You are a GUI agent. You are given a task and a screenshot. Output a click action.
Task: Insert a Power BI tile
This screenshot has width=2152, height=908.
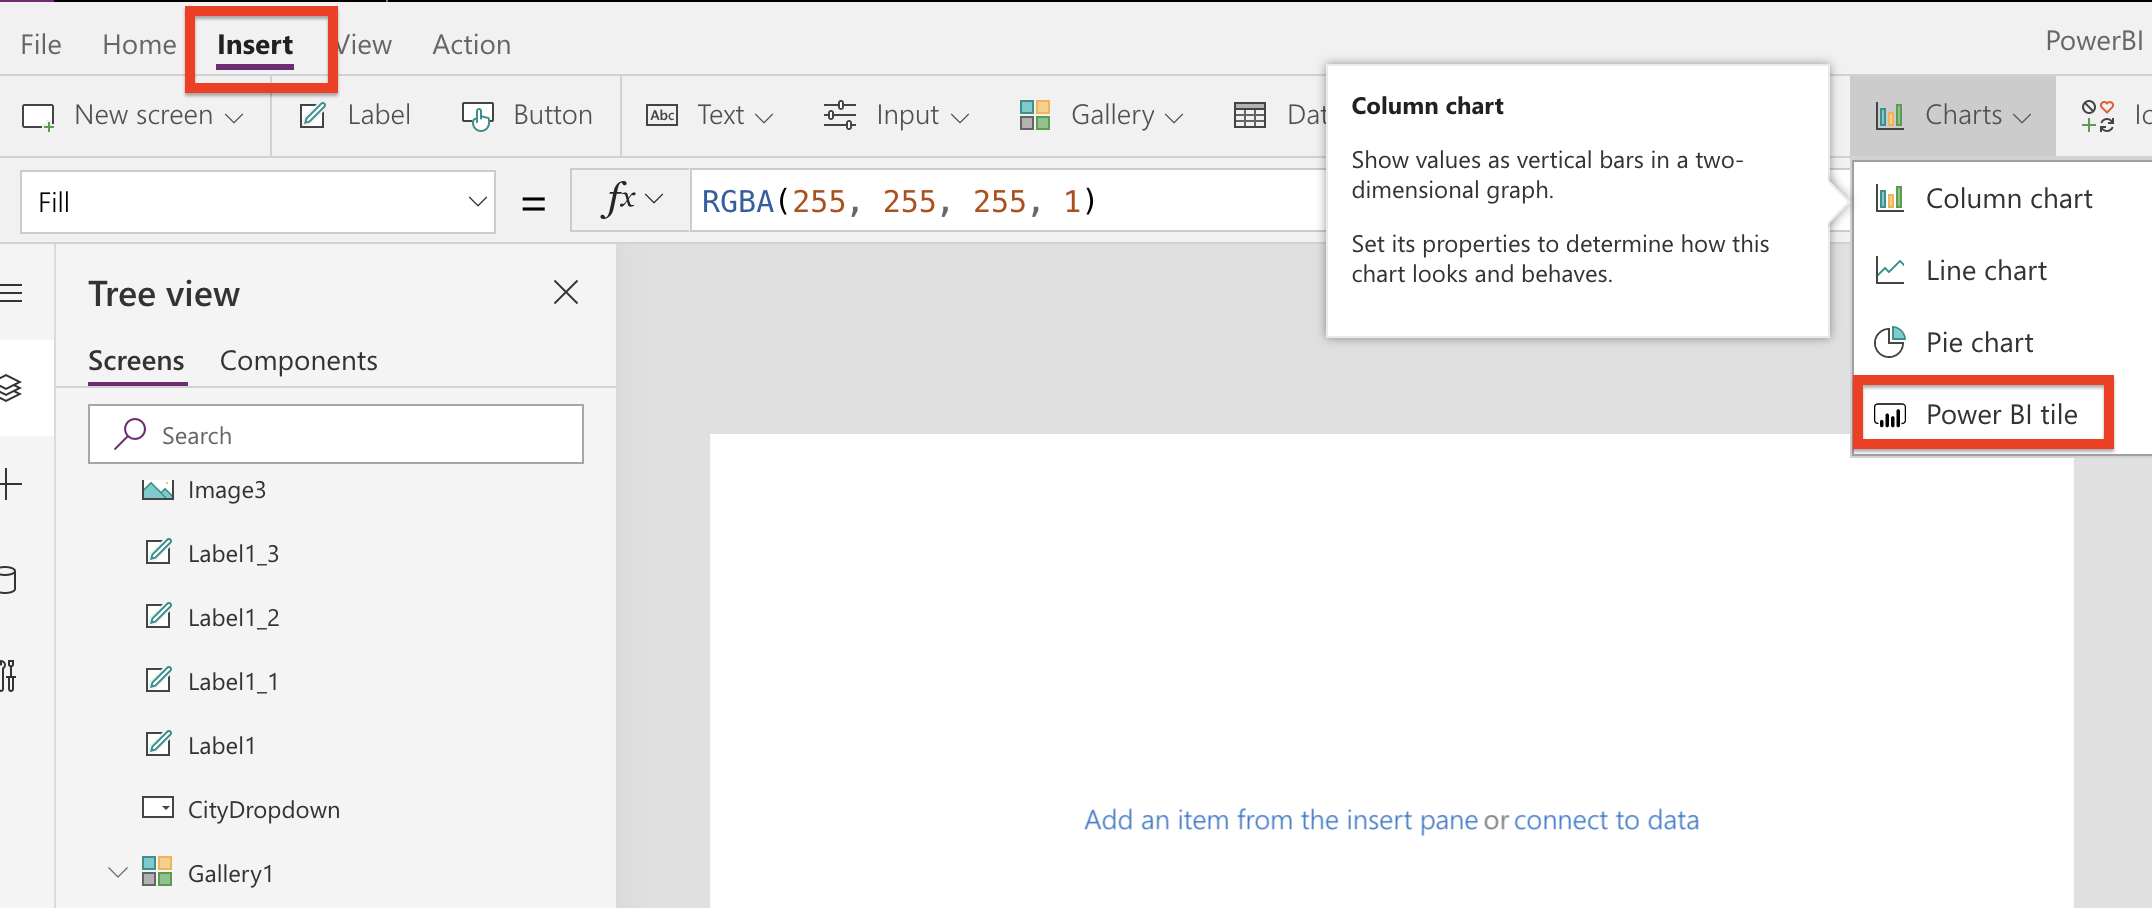coord(2000,414)
